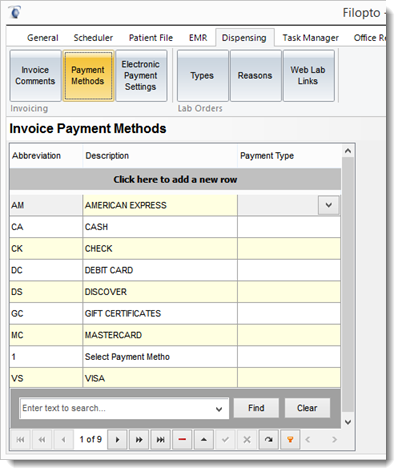The image size is (401, 475).
Task: Click the CK abbreviation cell
Action: 46,249
